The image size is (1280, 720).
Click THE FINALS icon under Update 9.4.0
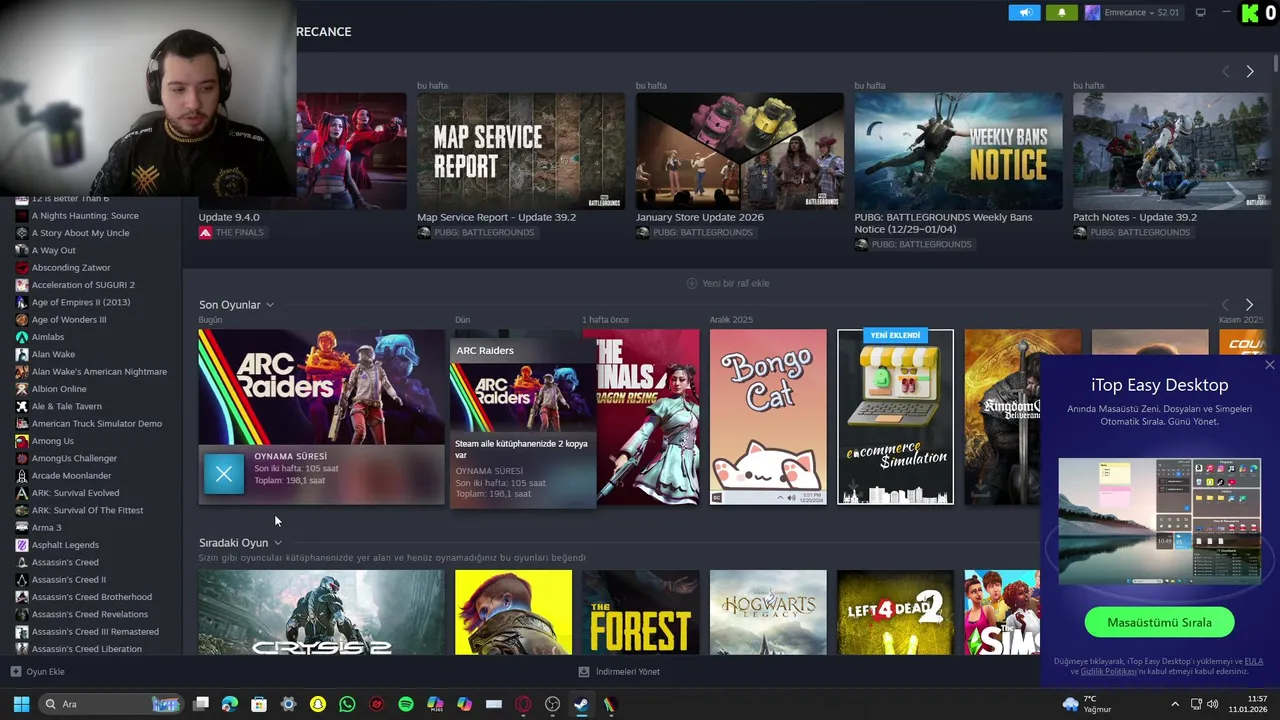click(x=205, y=233)
